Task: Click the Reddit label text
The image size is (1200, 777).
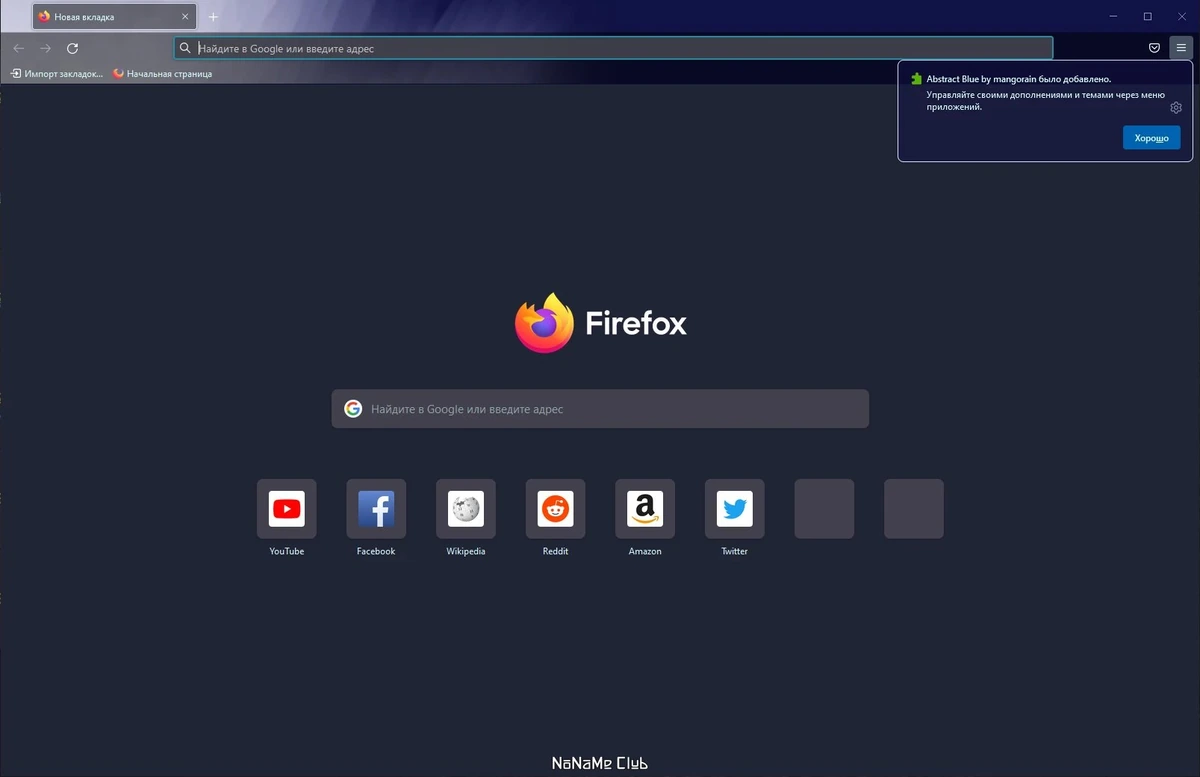Action: 555,551
